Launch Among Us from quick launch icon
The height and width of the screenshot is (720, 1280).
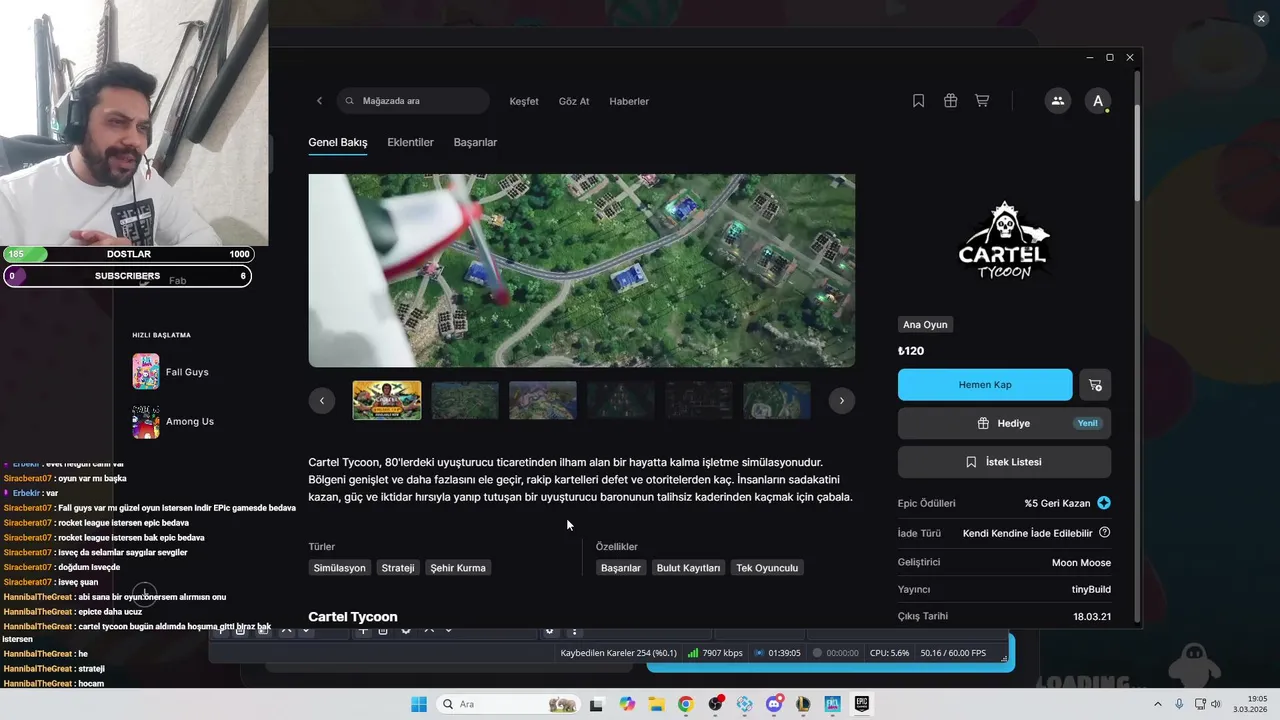coord(146,421)
